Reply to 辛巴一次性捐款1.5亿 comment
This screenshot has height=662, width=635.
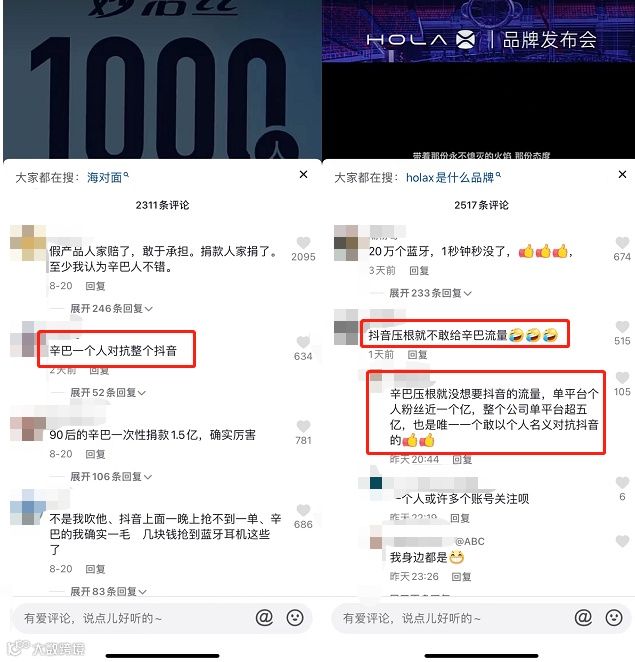[95, 454]
